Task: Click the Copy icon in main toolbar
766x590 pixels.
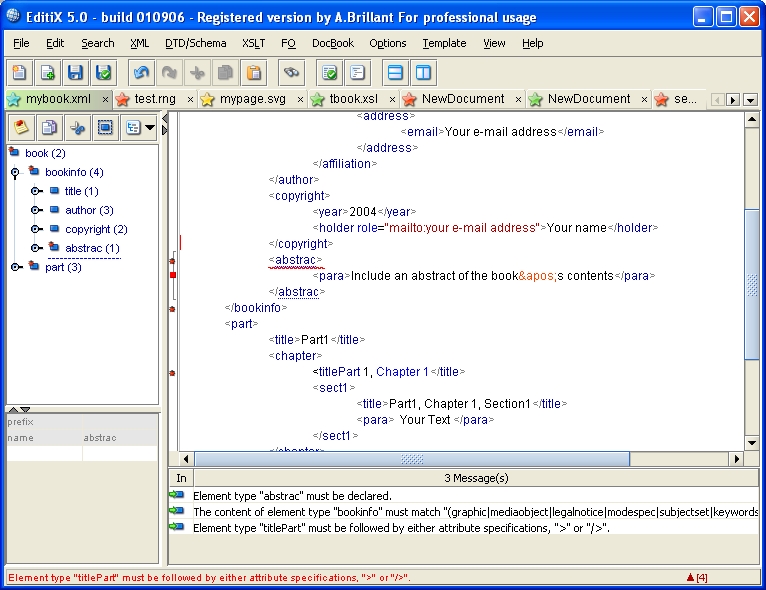Action: [x=225, y=73]
